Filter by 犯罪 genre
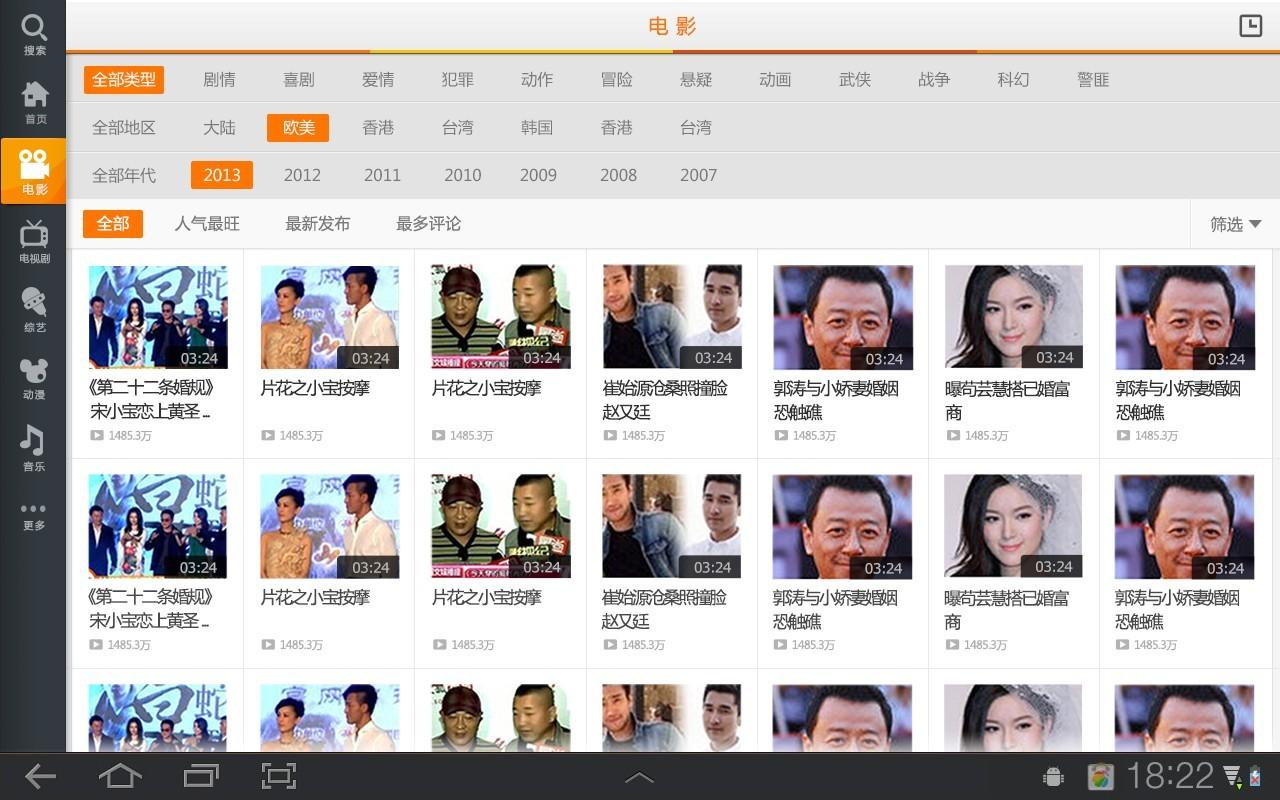This screenshot has width=1280, height=800. click(x=458, y=79)
